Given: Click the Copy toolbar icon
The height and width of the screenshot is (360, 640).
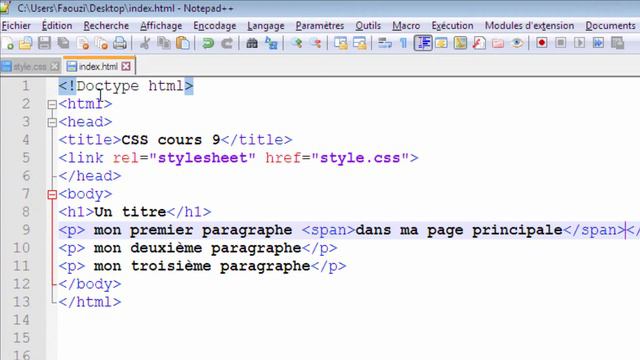Looking at the screenshot, I should click(164, 43).
